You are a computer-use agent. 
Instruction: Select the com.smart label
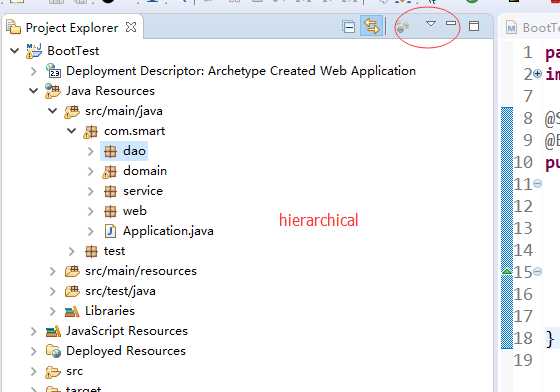[135, 131]
